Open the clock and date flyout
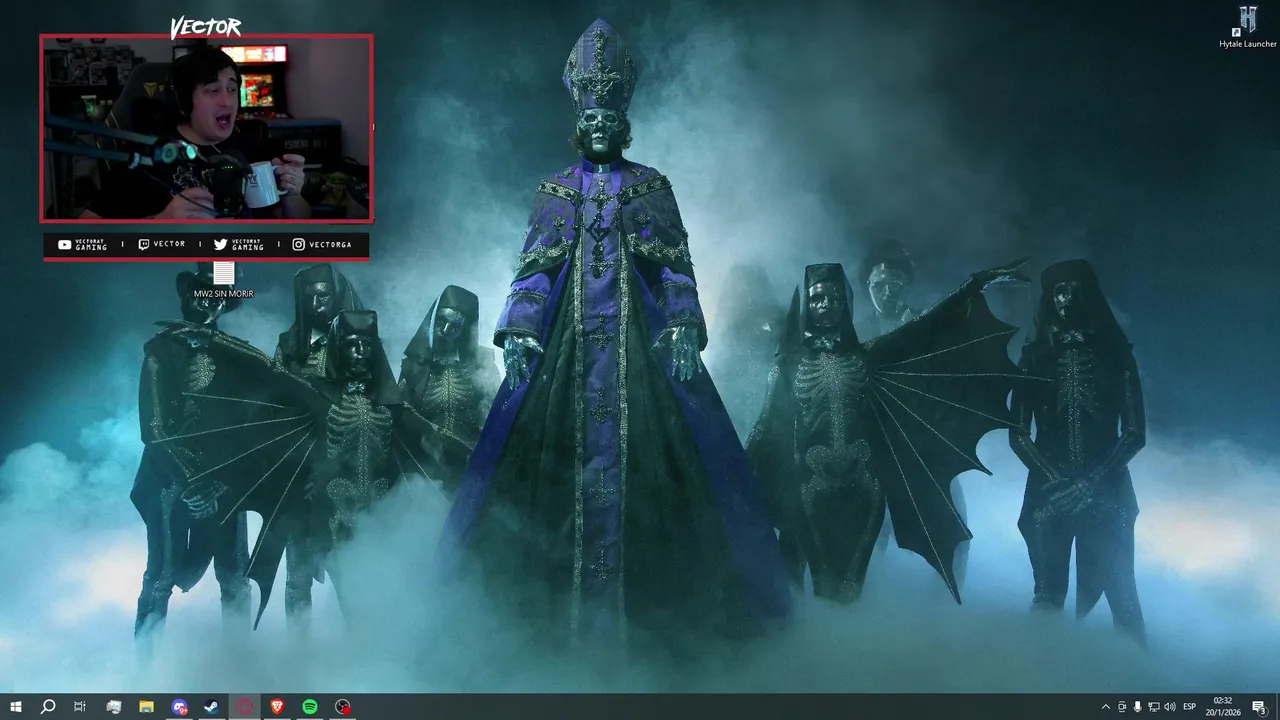 1222,707
